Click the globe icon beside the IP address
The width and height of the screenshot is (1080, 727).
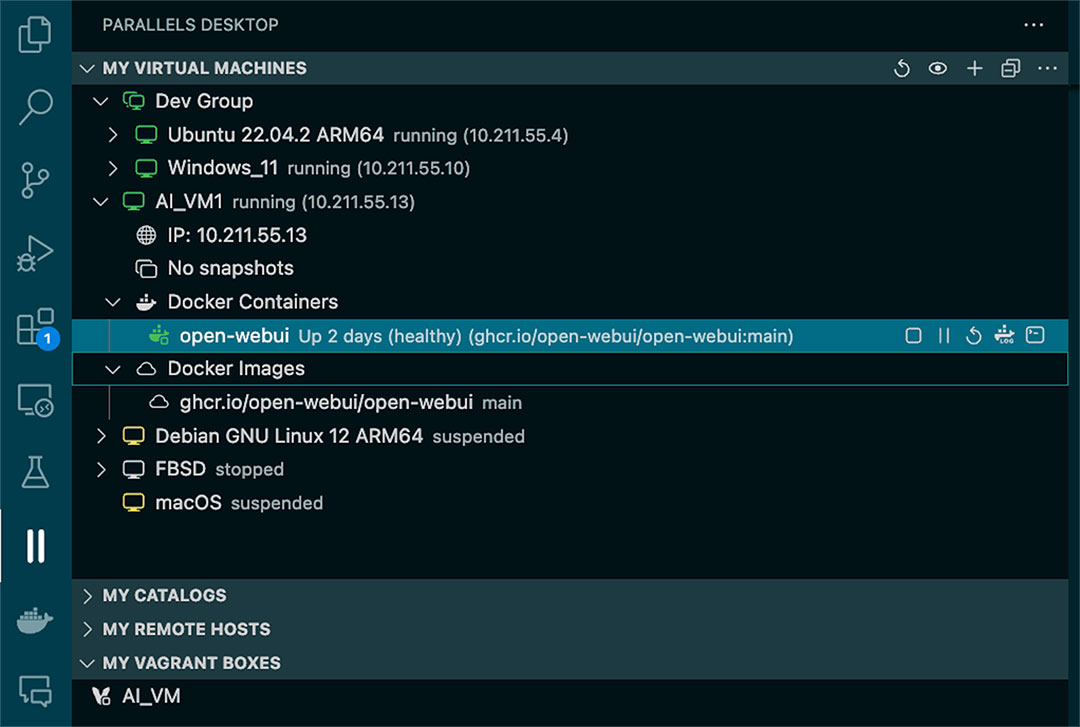(146, 235)
